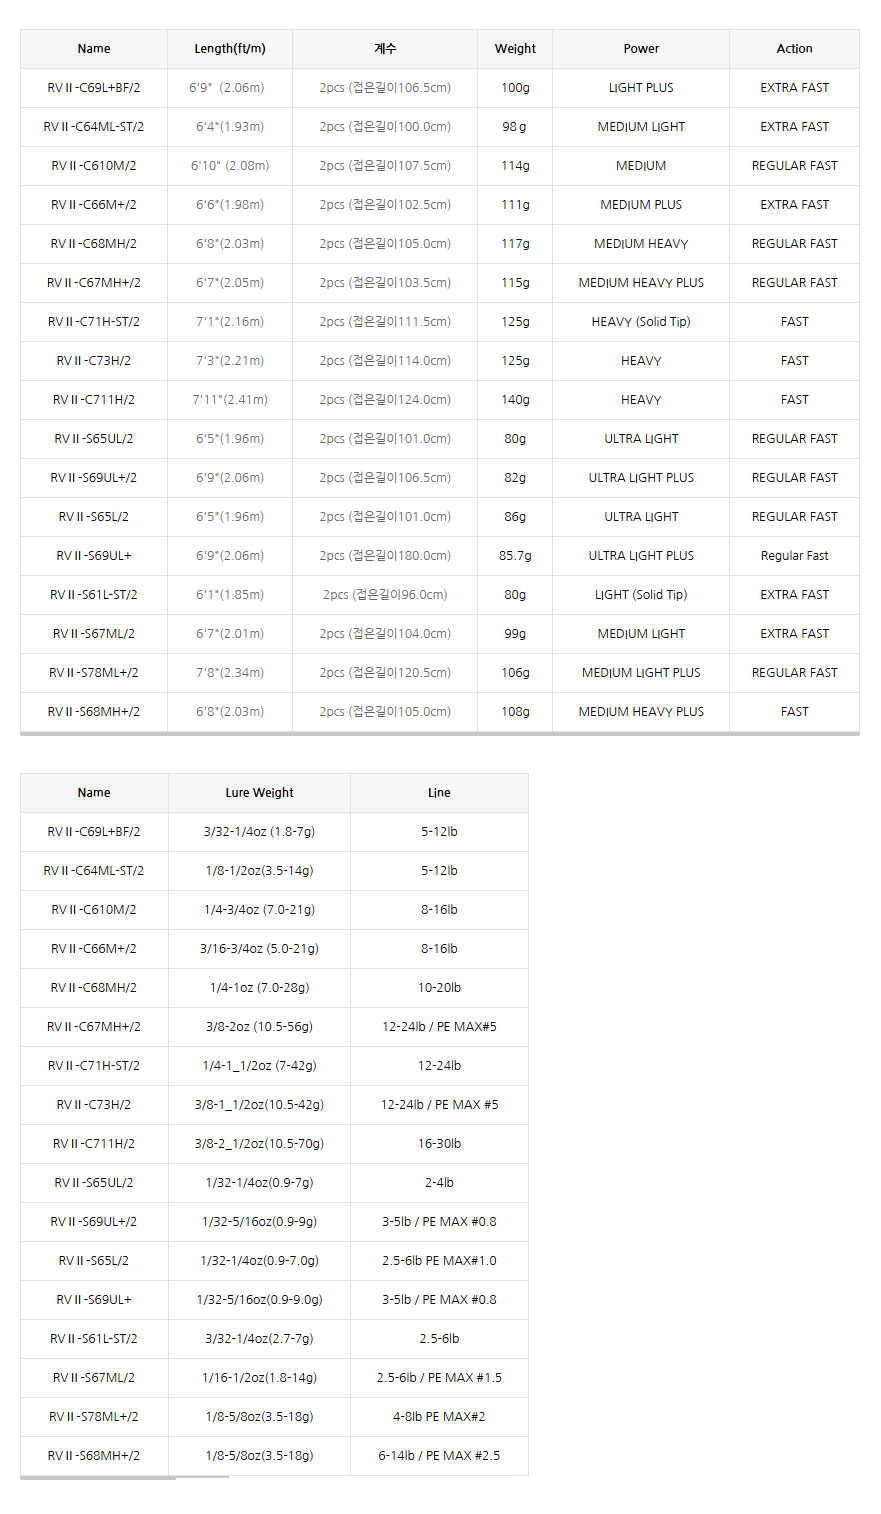
Task: Click the 10-20lb line cell
Action: point(439,988)
